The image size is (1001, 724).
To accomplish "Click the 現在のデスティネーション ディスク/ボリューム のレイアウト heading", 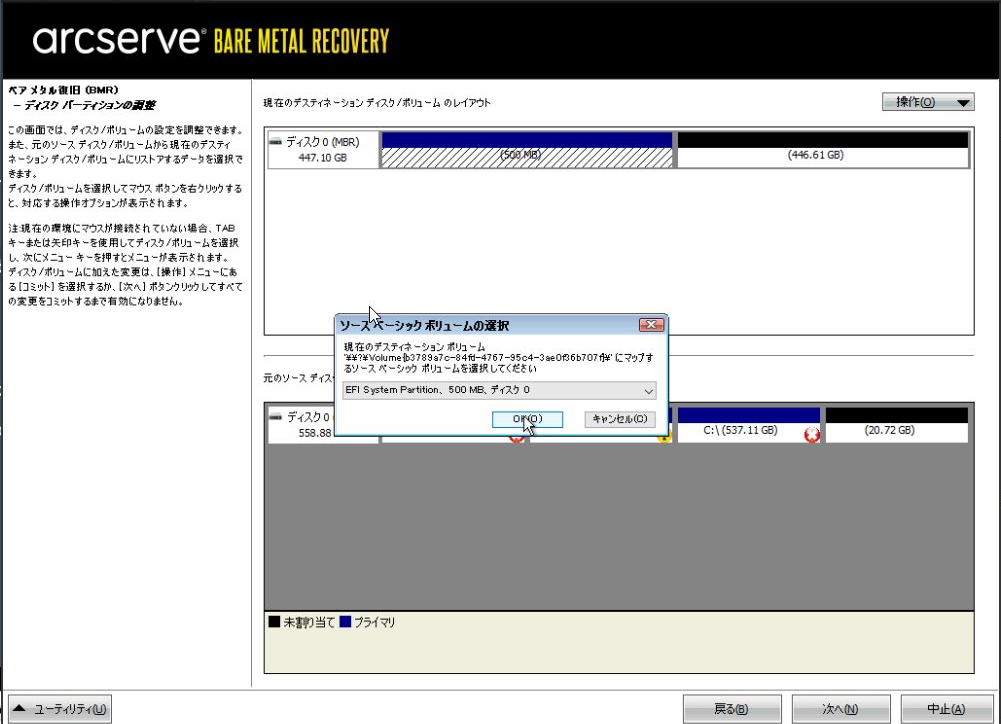I will tap(377, 103).
